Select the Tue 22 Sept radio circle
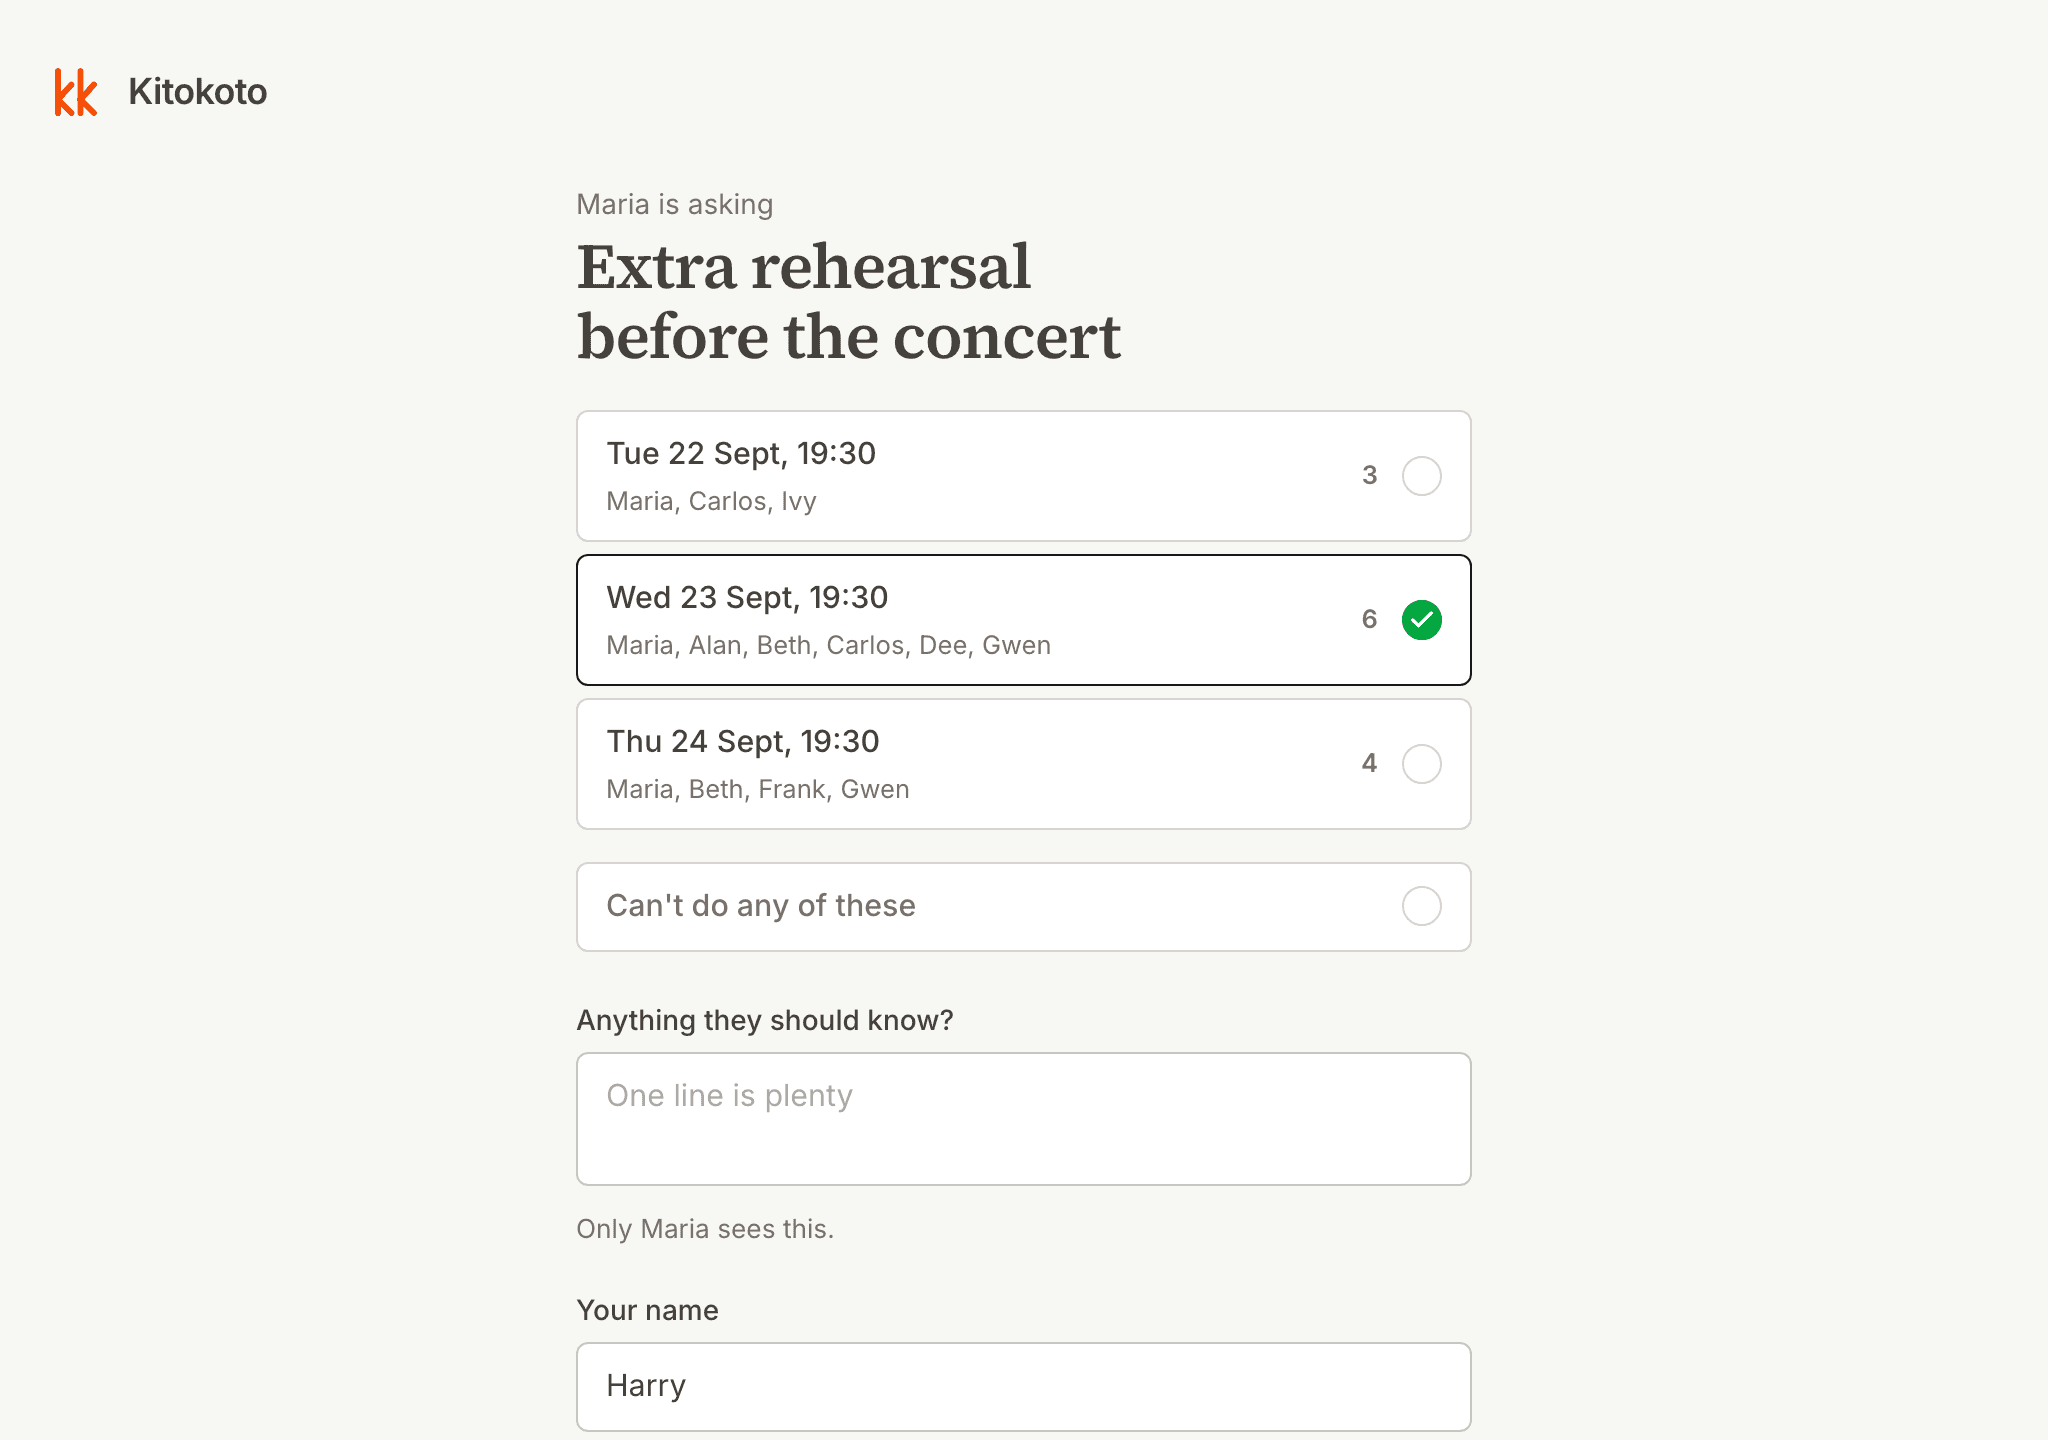 1421,476
